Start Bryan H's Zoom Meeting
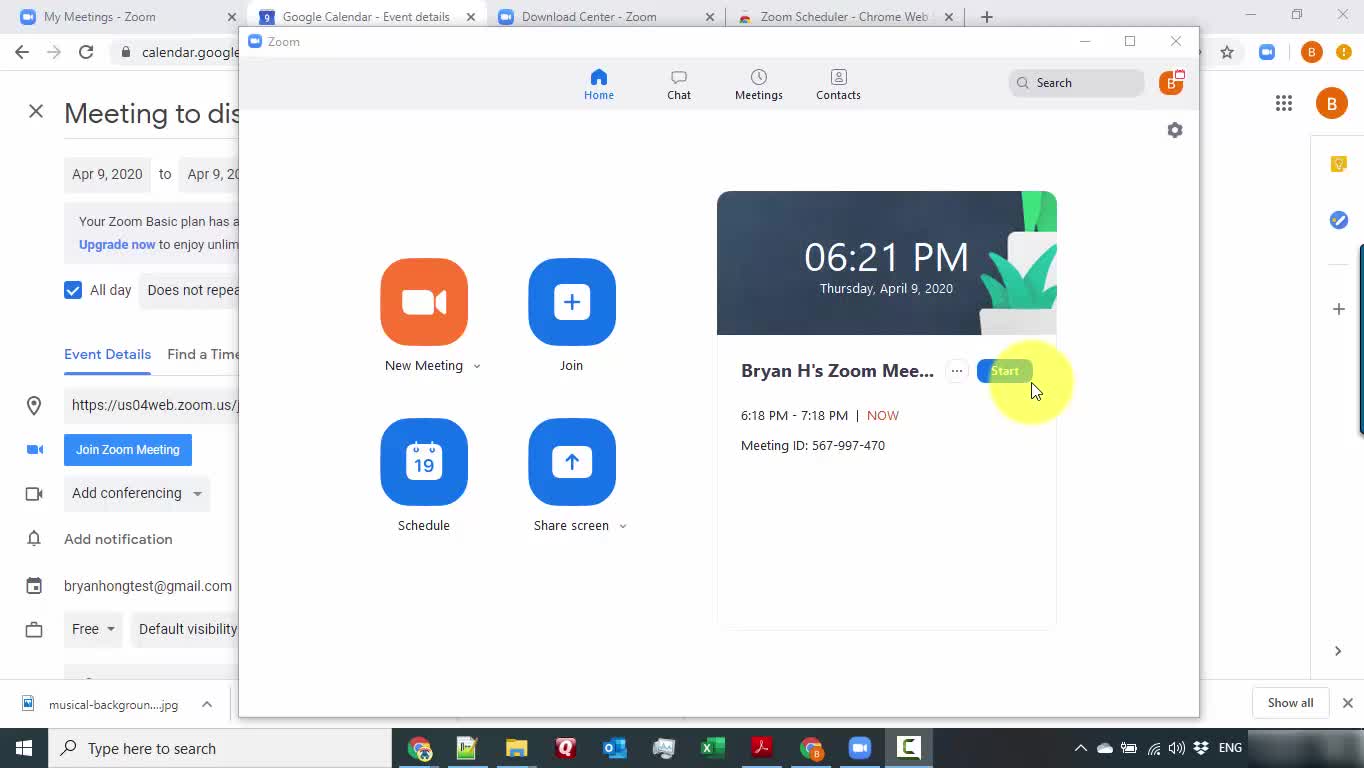 1004,371
